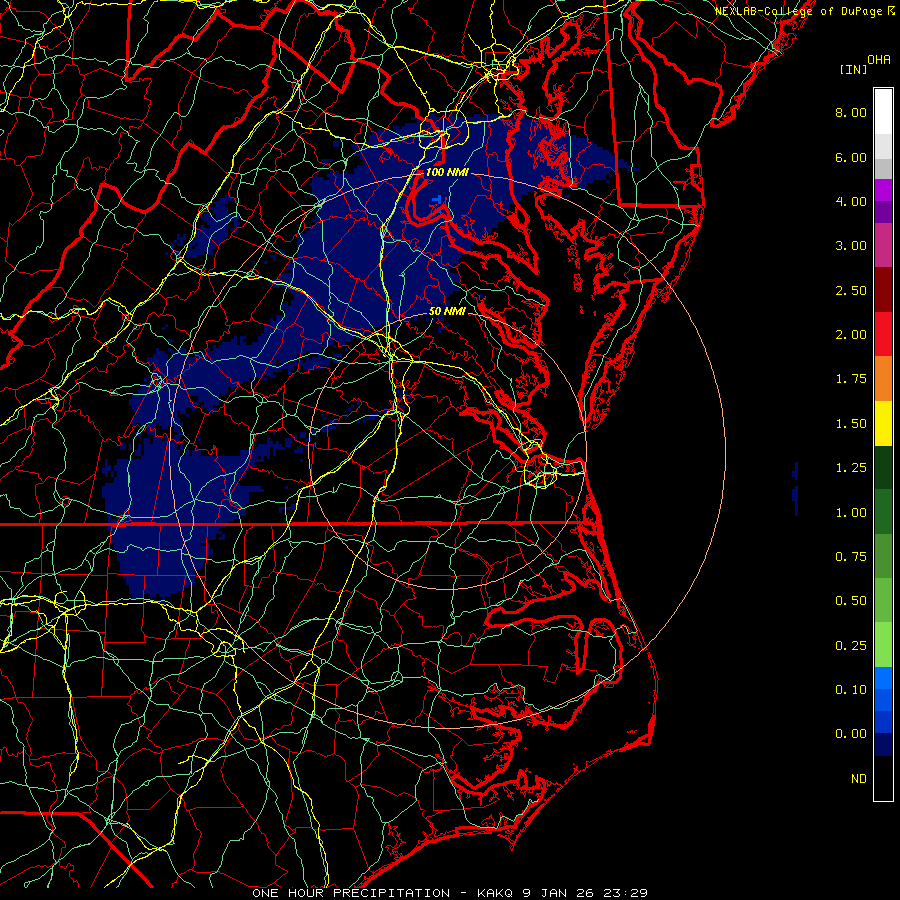The image size is (900, 900).
Task: Pick the orange 1.75 legend swatch
Action: 883,378
